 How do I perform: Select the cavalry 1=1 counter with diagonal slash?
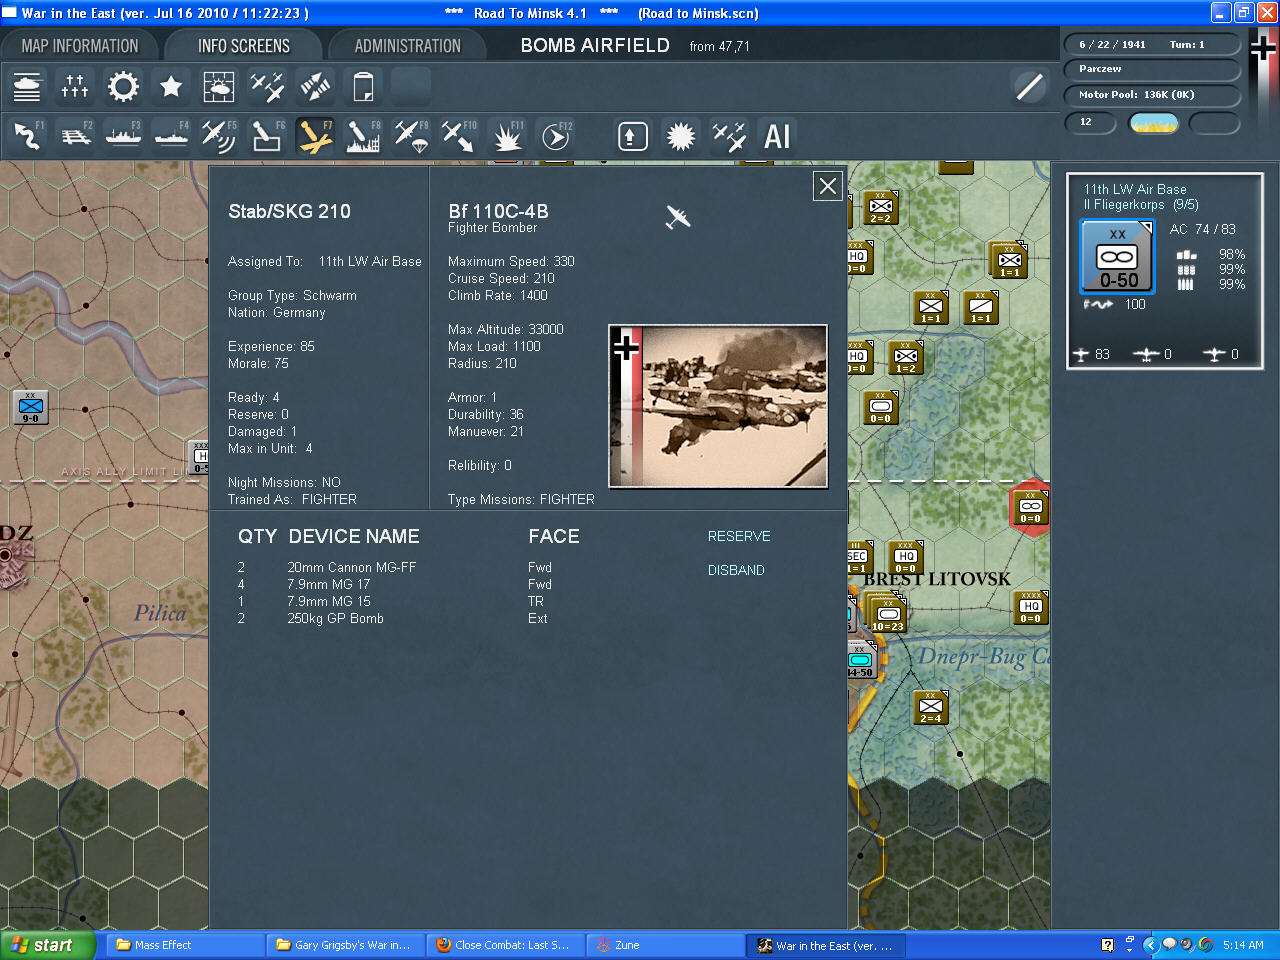coord(981,308)
